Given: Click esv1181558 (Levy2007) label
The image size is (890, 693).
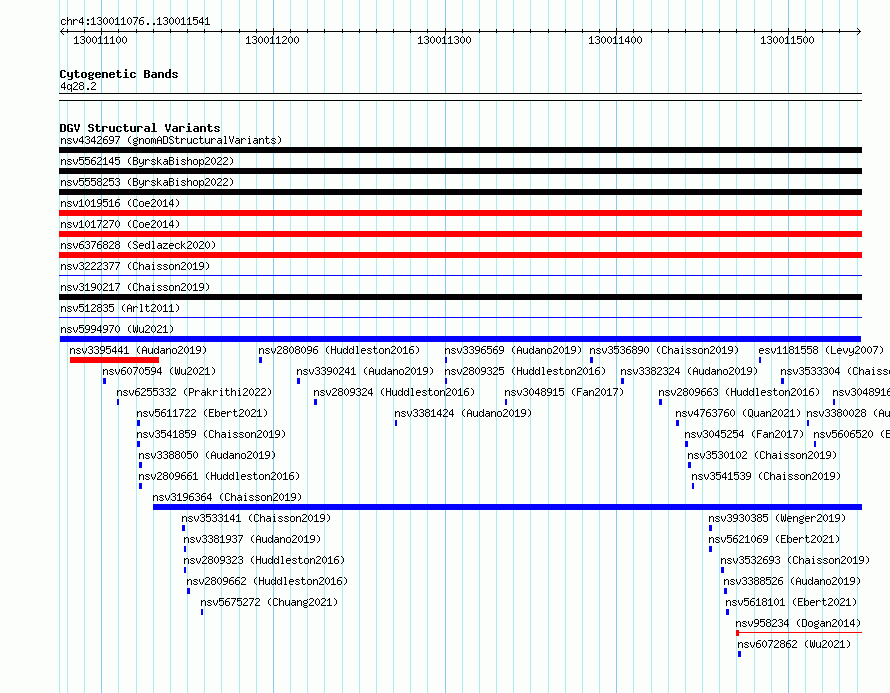Looking at the screenshot, I should coord(821,350).
